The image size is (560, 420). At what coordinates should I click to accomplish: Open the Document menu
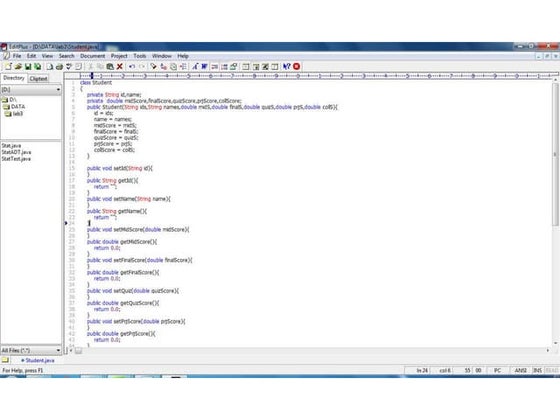(92, 56)
